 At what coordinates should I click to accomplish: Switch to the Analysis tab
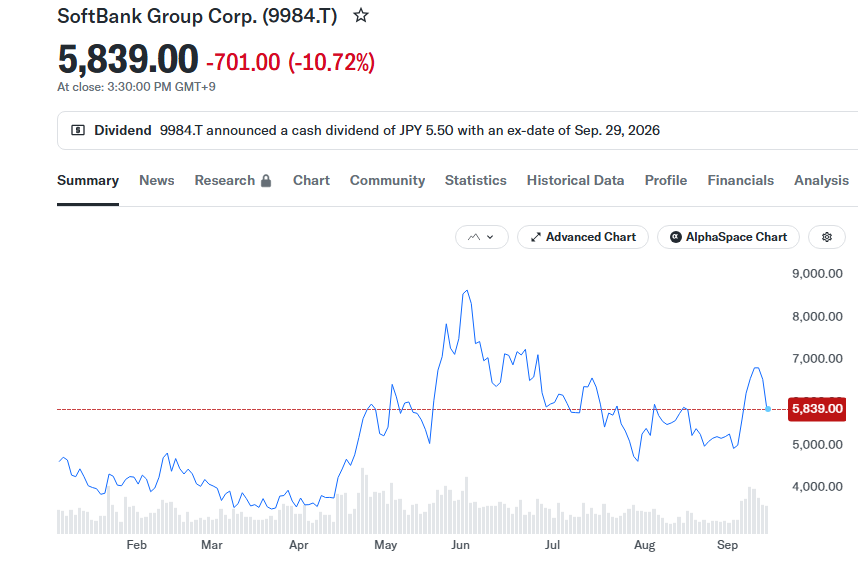click(x=821, y=181)
